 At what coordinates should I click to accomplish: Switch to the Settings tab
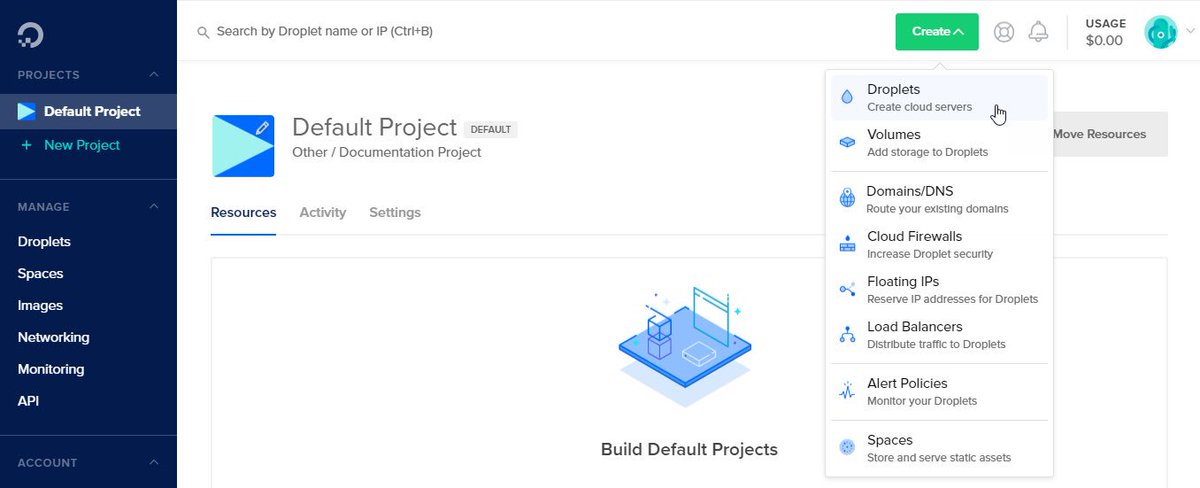tap(395, 213)
